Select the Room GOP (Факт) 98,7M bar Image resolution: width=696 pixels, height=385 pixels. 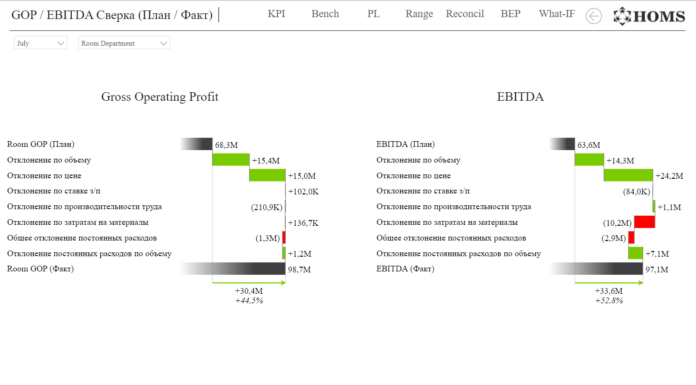tap(233, 268)
